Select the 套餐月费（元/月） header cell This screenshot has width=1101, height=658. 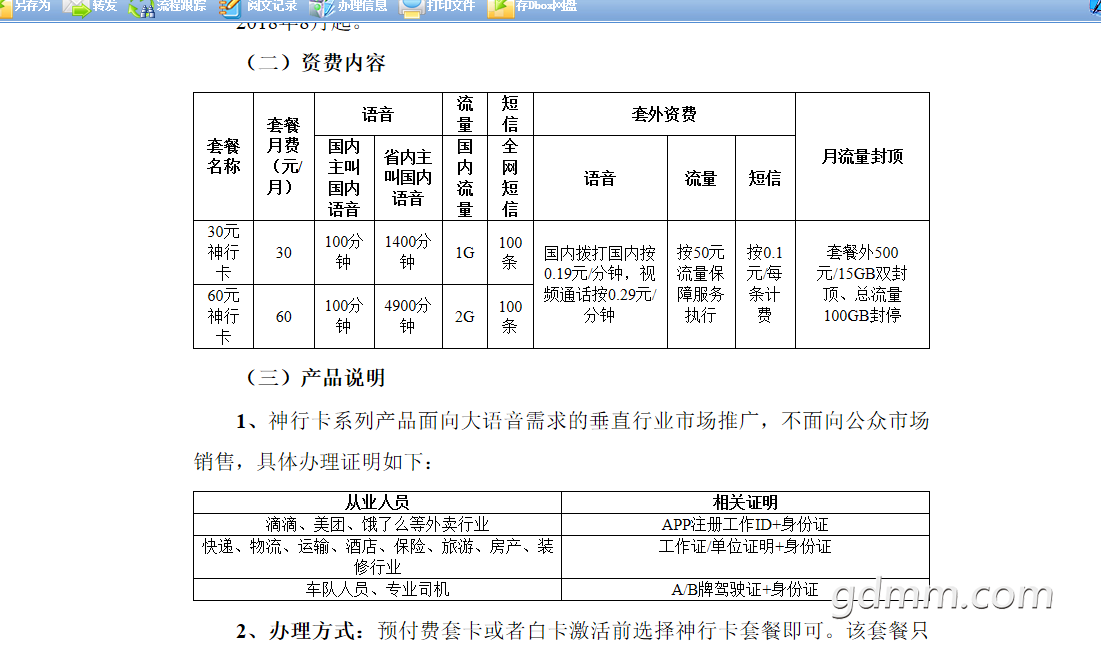coord(284,157)
